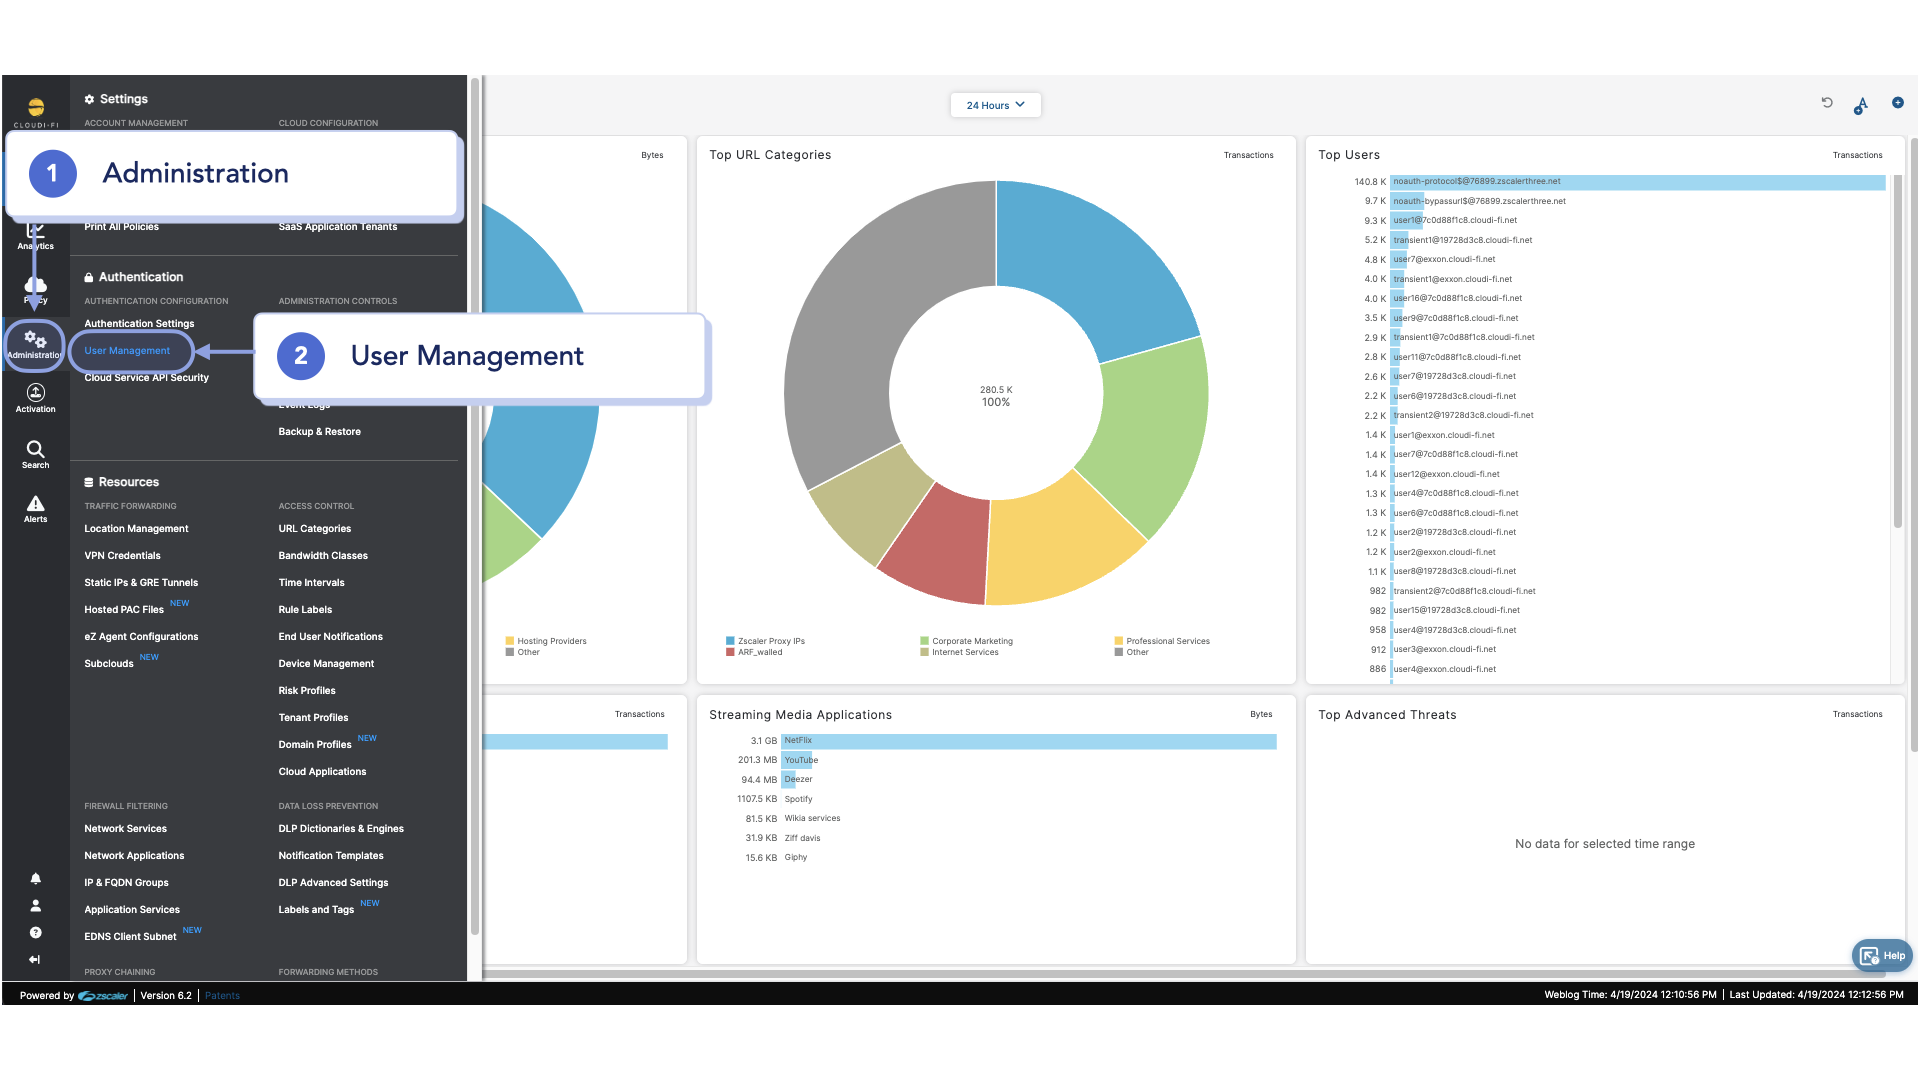Viewport: 1920px width, 1080px height.
Task: Click the blue add widget plus icon
Action: coord(1897,103)
